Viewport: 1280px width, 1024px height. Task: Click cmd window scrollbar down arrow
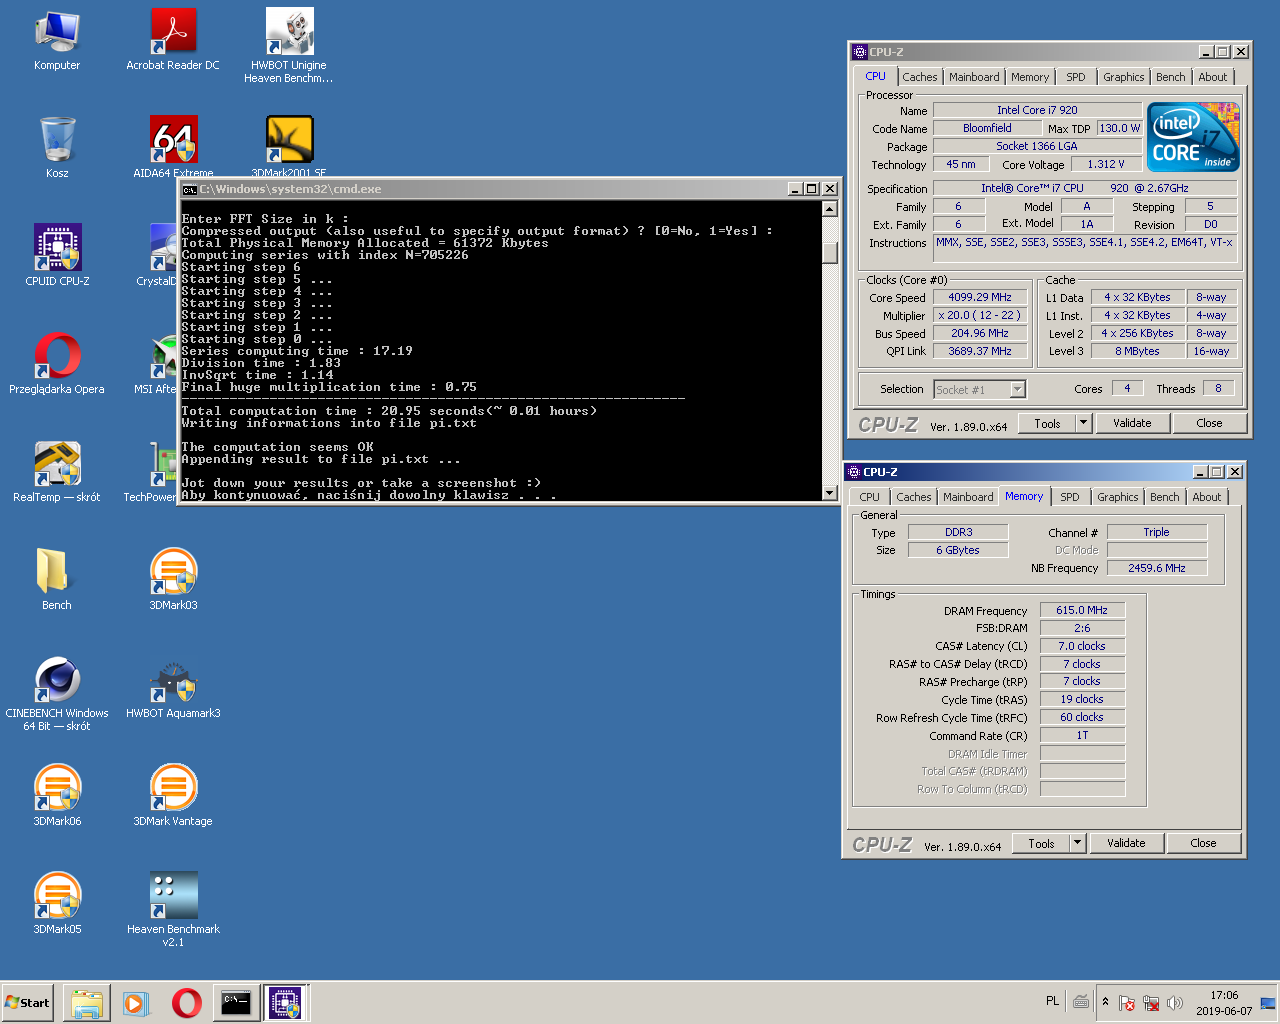coord(829,492)
